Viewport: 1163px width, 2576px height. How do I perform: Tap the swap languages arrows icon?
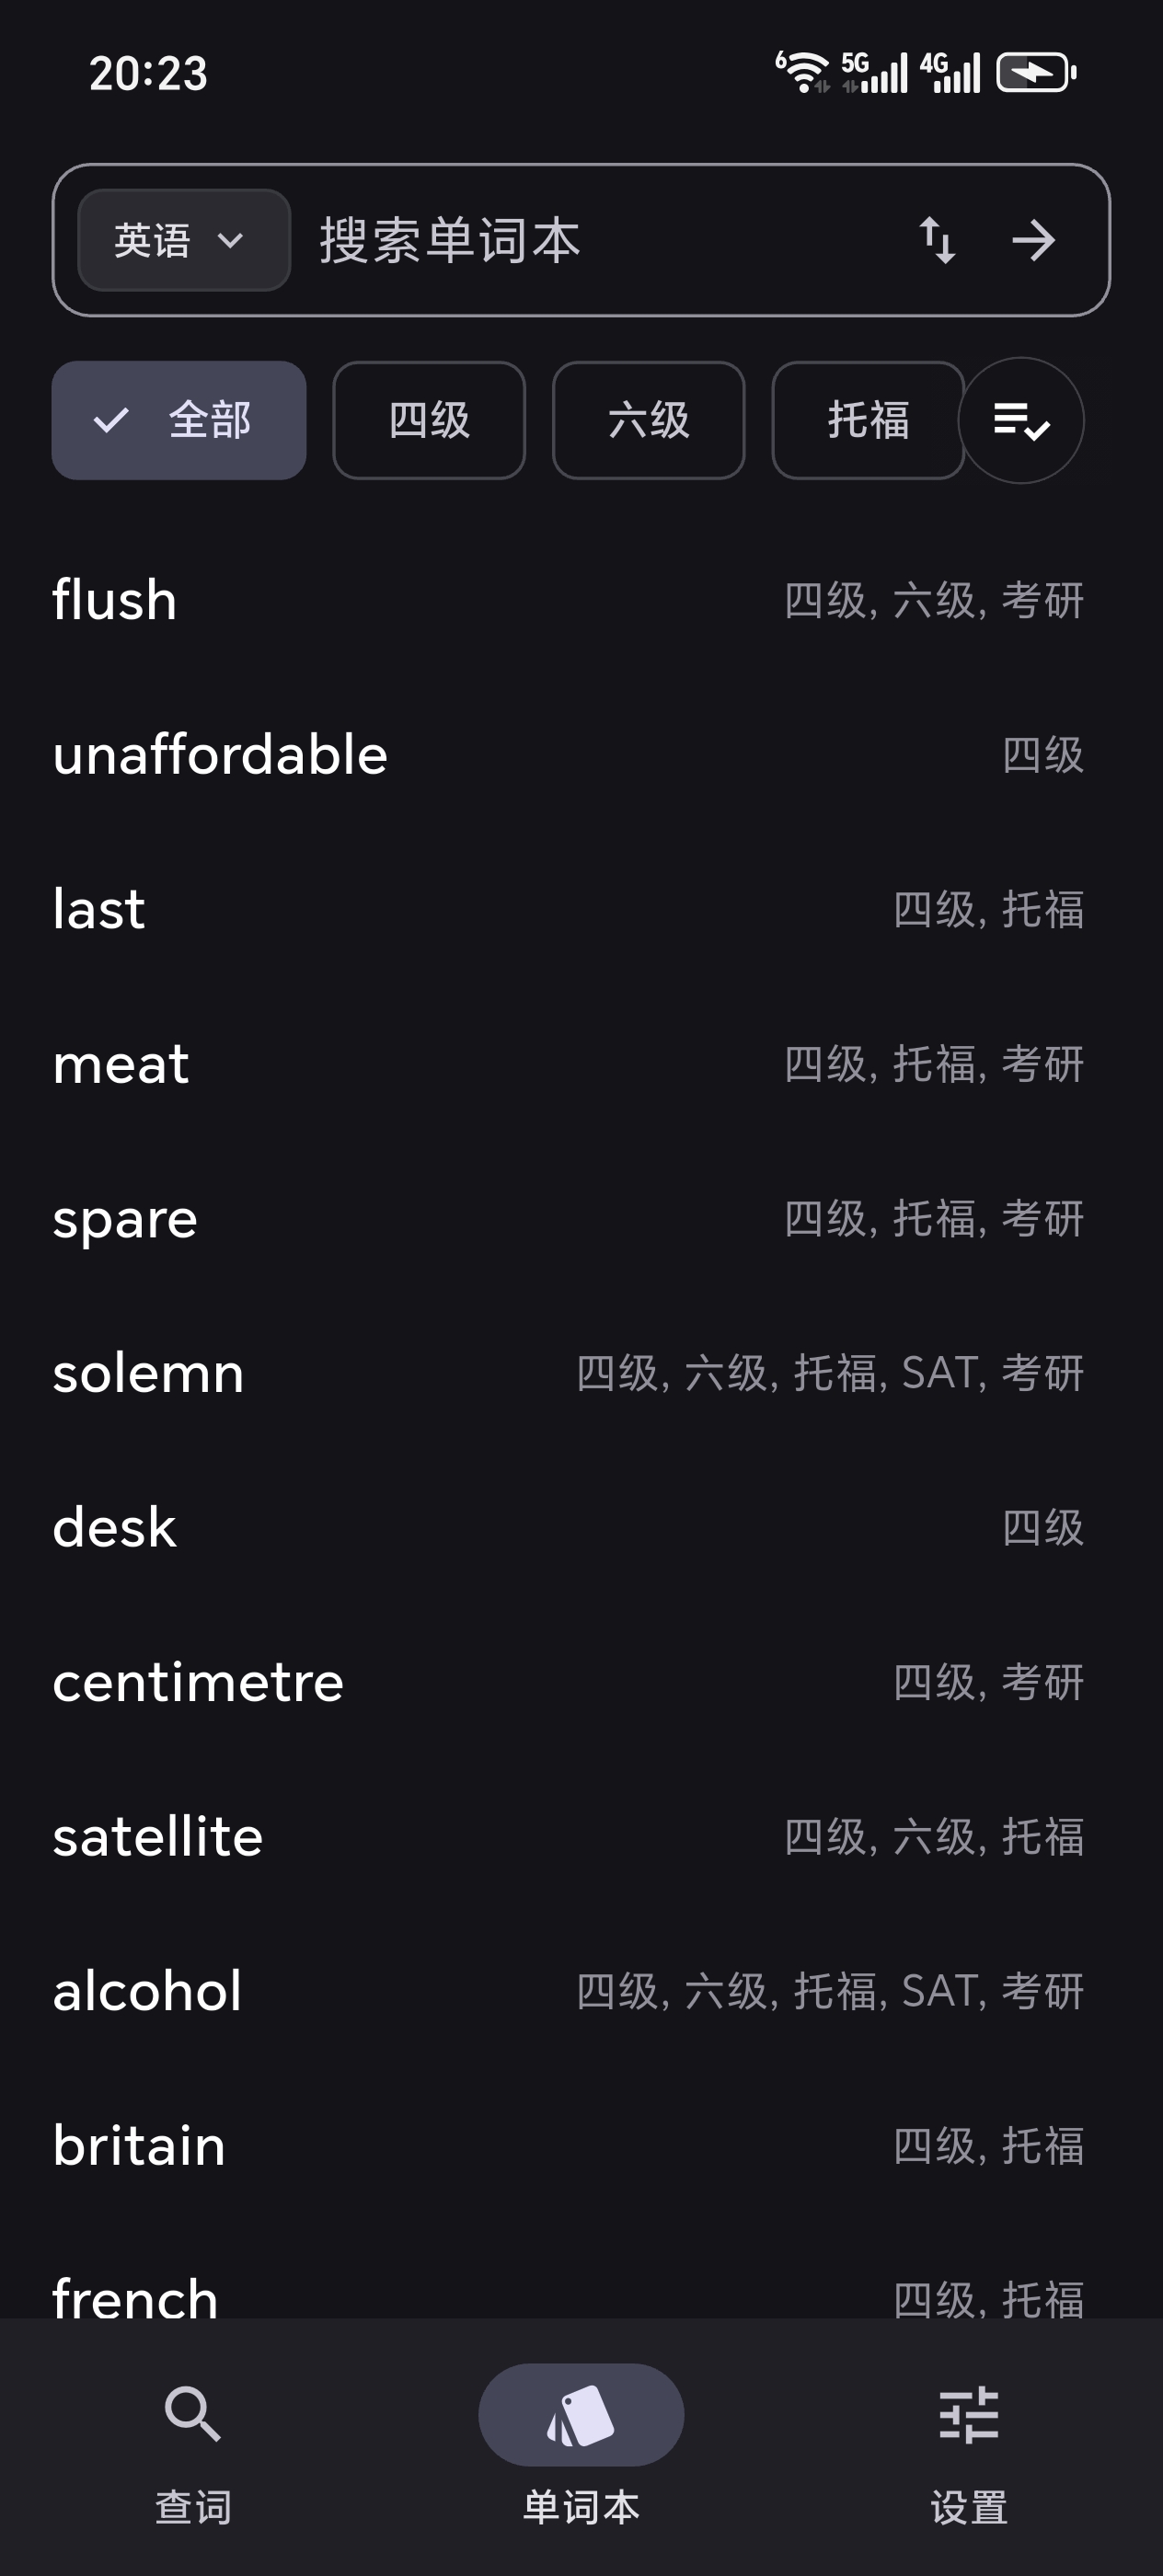coord(937,240)
